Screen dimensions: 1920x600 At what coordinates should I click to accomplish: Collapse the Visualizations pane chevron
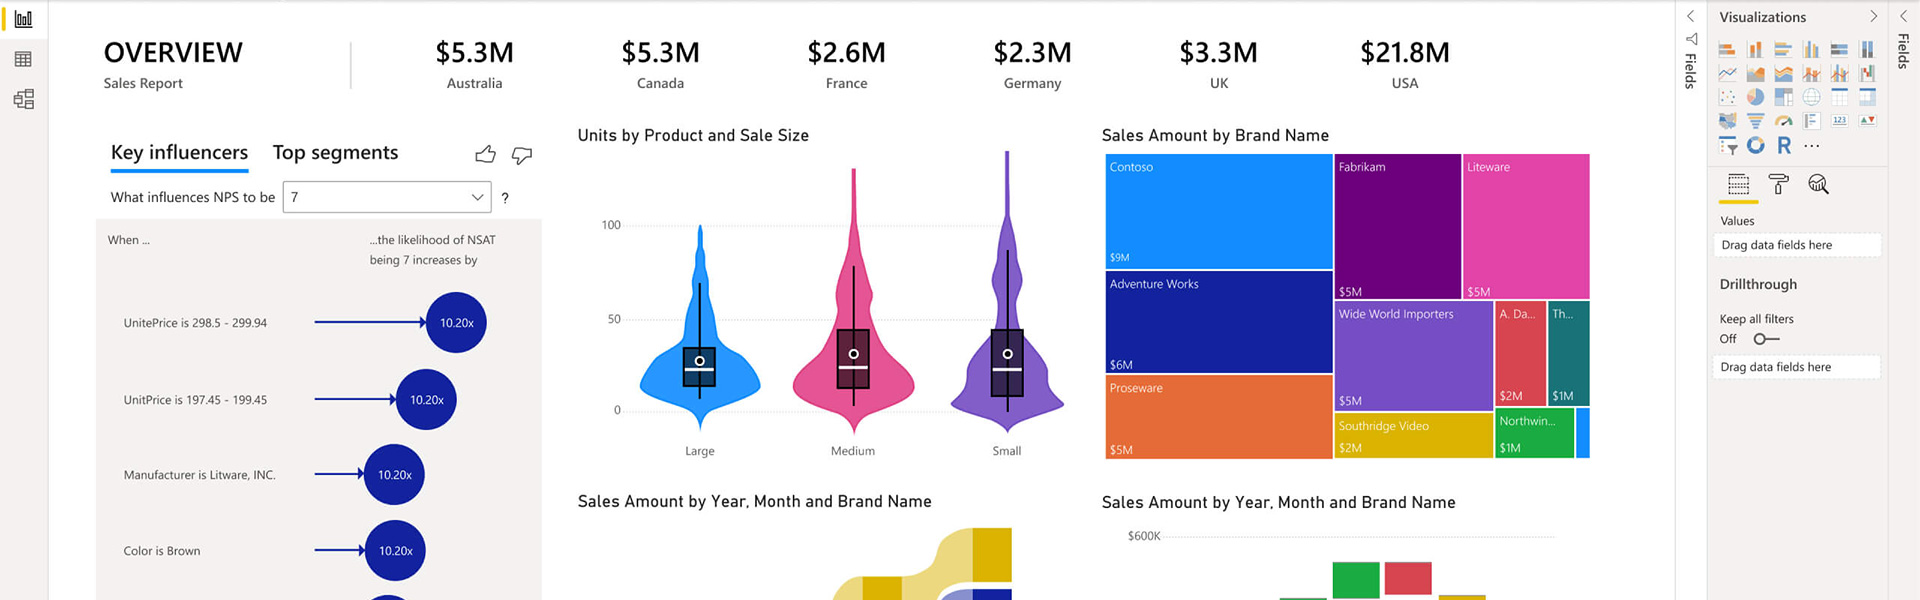(x=1873, y=17)
